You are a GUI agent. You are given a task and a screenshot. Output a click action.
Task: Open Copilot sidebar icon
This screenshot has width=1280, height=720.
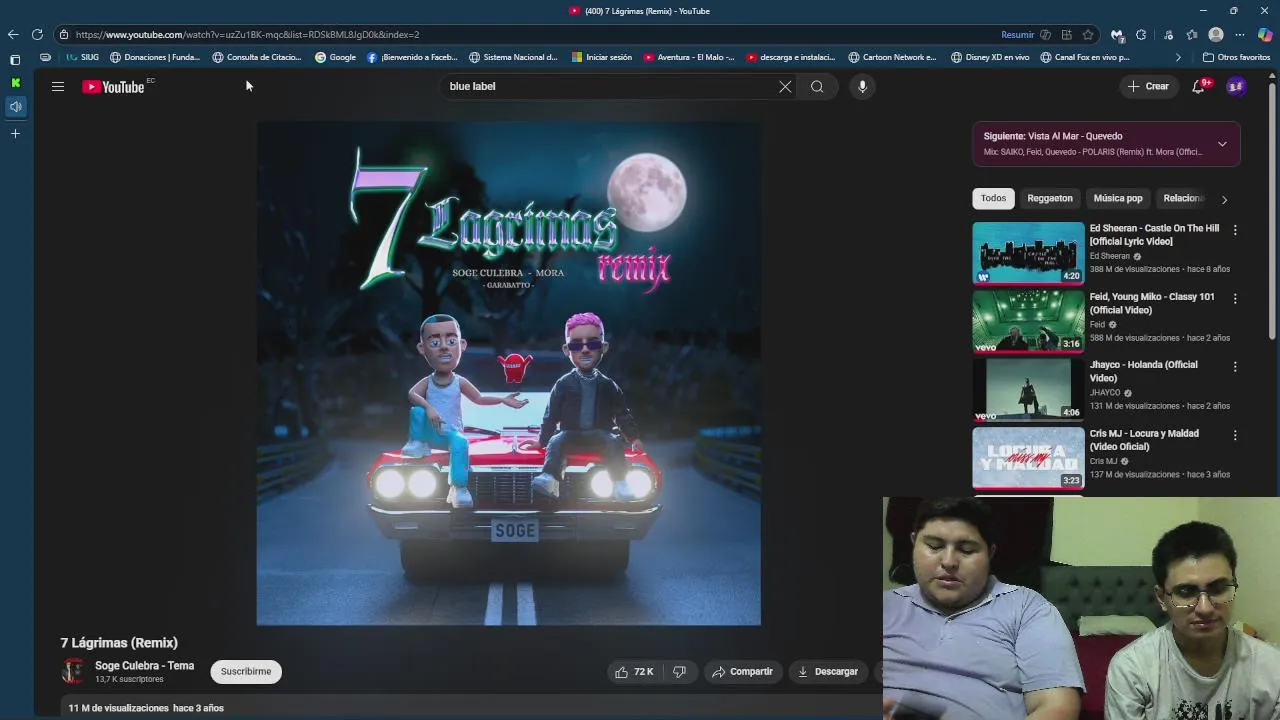point(1265,35)
